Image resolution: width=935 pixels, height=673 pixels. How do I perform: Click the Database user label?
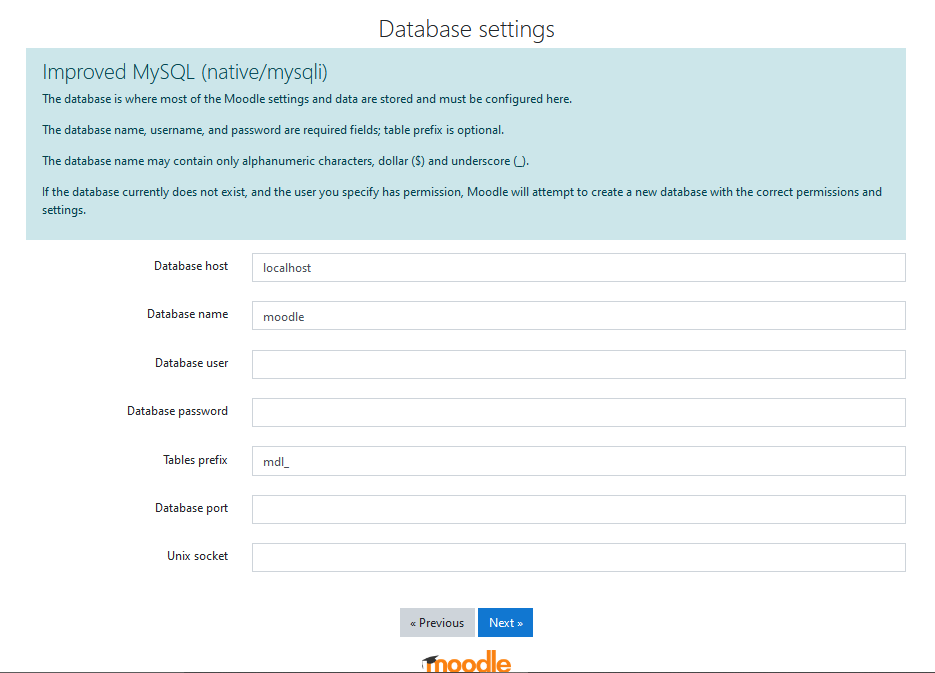pos(191,363)
